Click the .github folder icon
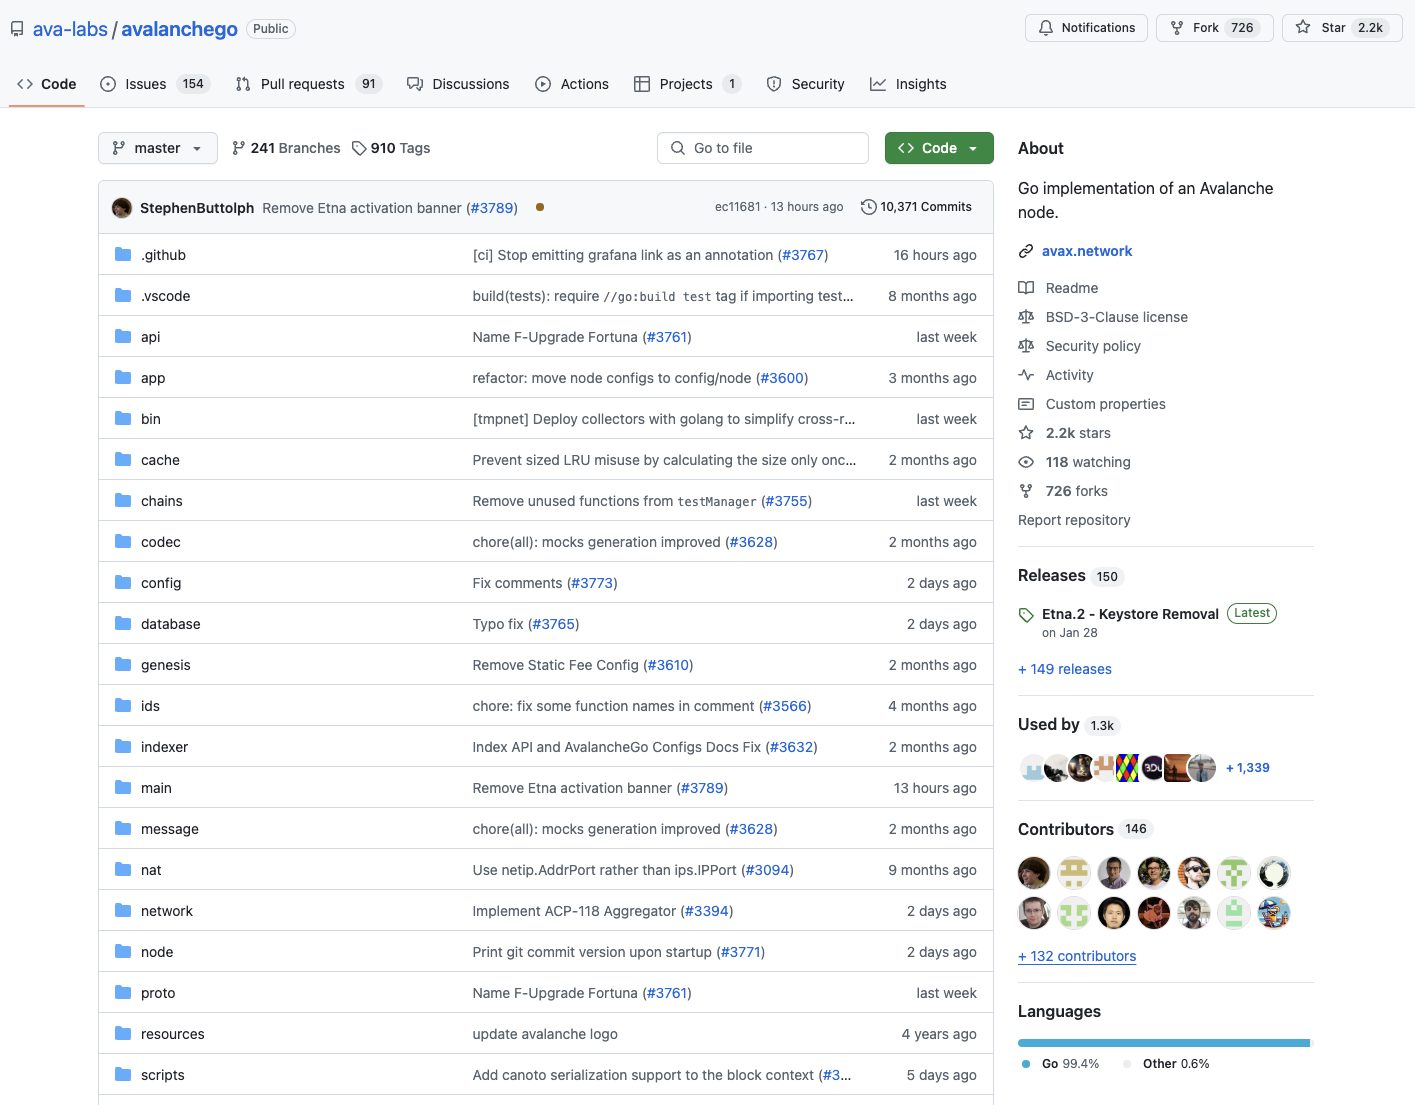Viewport: 1415px width, 1105px height. pyautogui.click(x=123, y=254)
